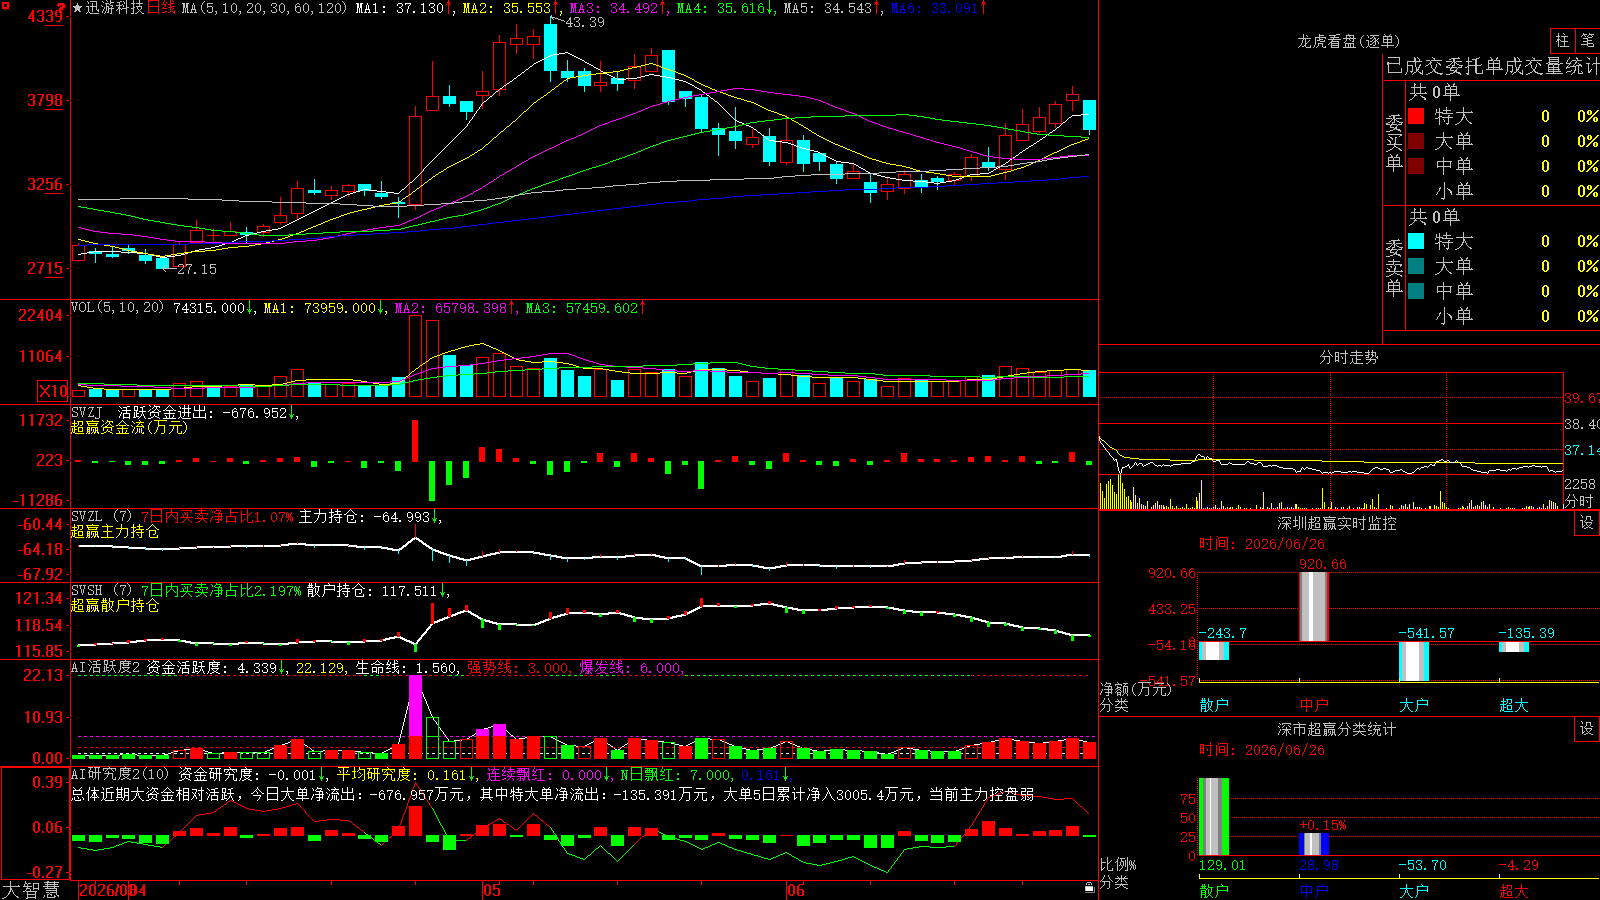
Task: Click the lock icon at the bottom of the K-line chart
Action: coord(1089,887)
